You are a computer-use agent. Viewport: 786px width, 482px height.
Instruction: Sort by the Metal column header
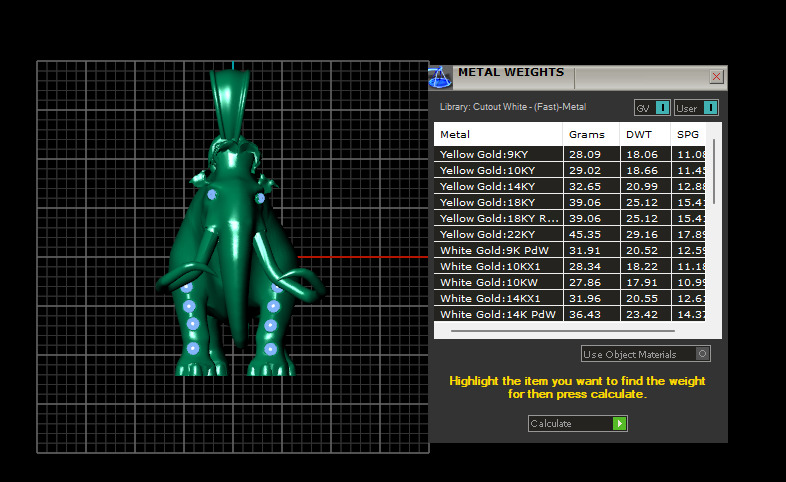pyautogui.click(x=498, y=134)
